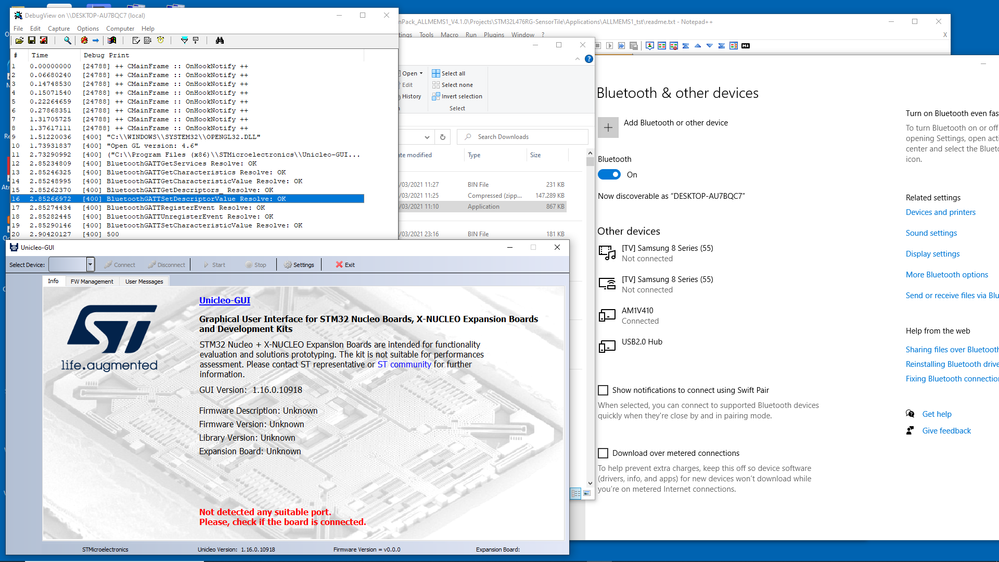
Task: Click the blue down-arrow icon in Notepad++ toolbar
Action: (x=709, y=46)
